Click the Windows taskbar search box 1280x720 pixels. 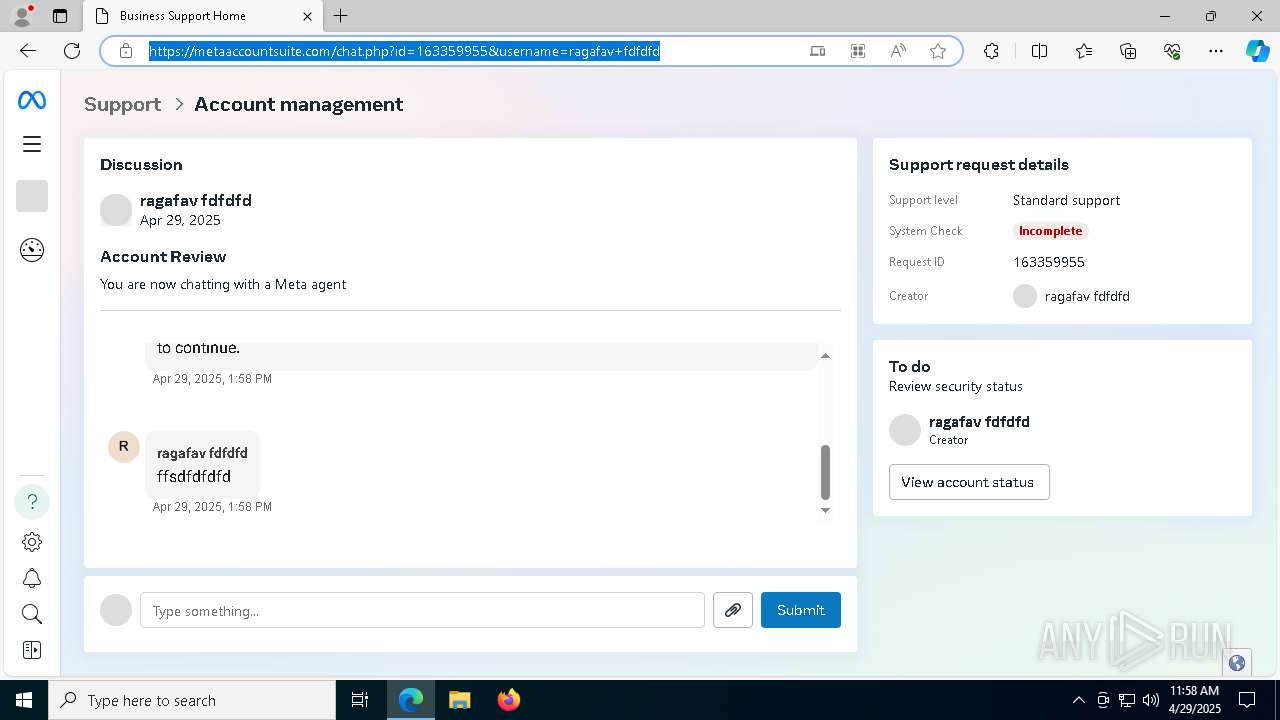click(192, 700)
